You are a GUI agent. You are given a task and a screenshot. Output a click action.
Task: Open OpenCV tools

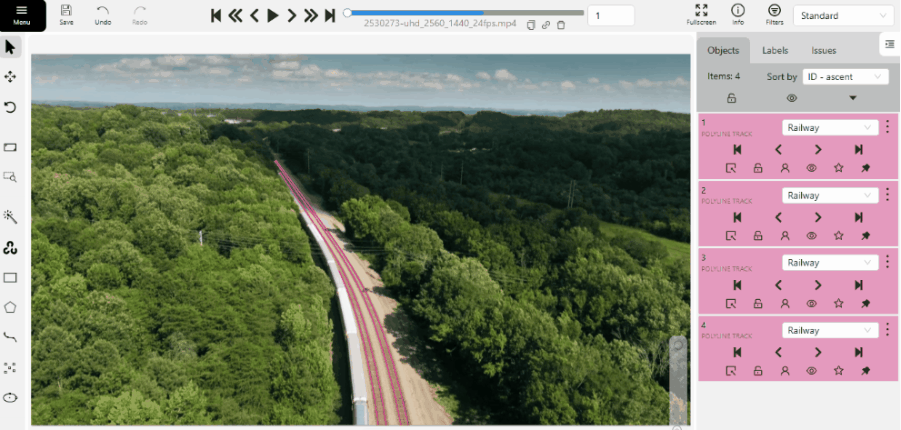(10, 248)
